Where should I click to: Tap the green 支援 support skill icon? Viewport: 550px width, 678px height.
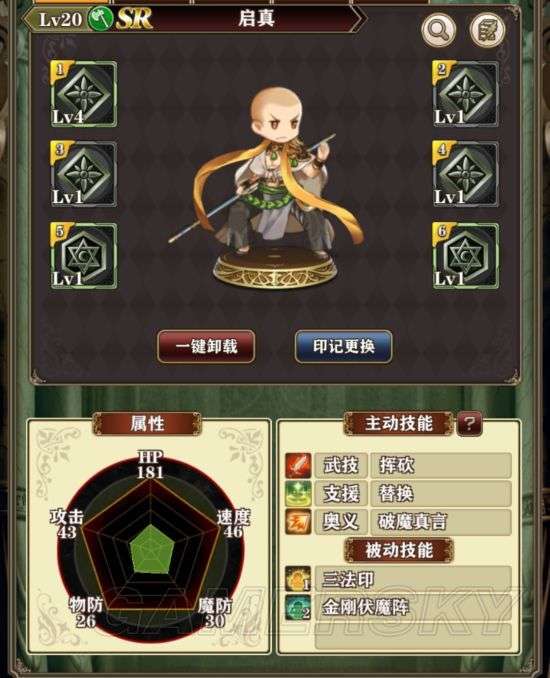tap(298, 493)
